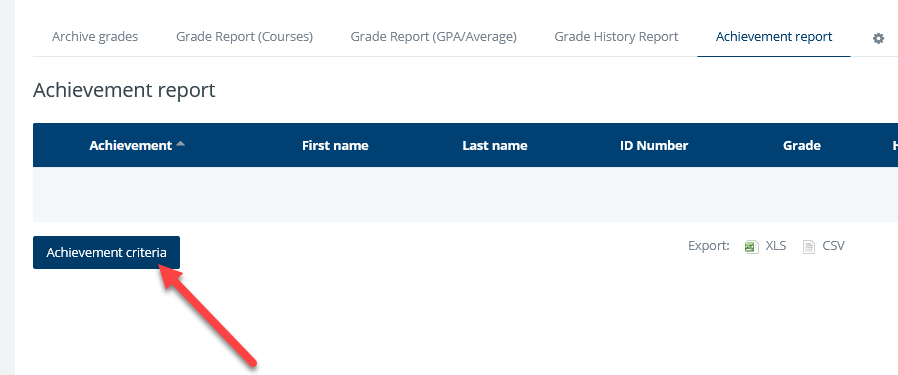Select the Achievement report tab
The height and width of the screenshot is (375, 898).
[x=774, y=37]
